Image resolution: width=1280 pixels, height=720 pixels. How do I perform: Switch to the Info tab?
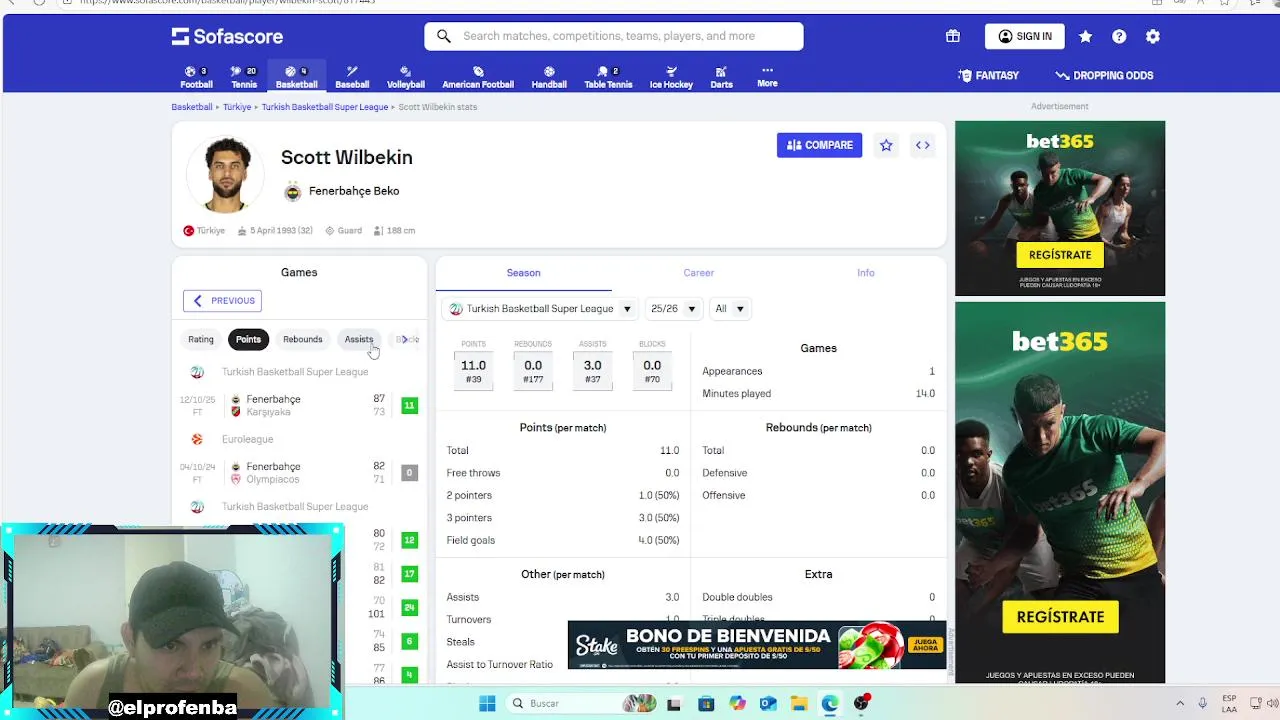point(866,273)
